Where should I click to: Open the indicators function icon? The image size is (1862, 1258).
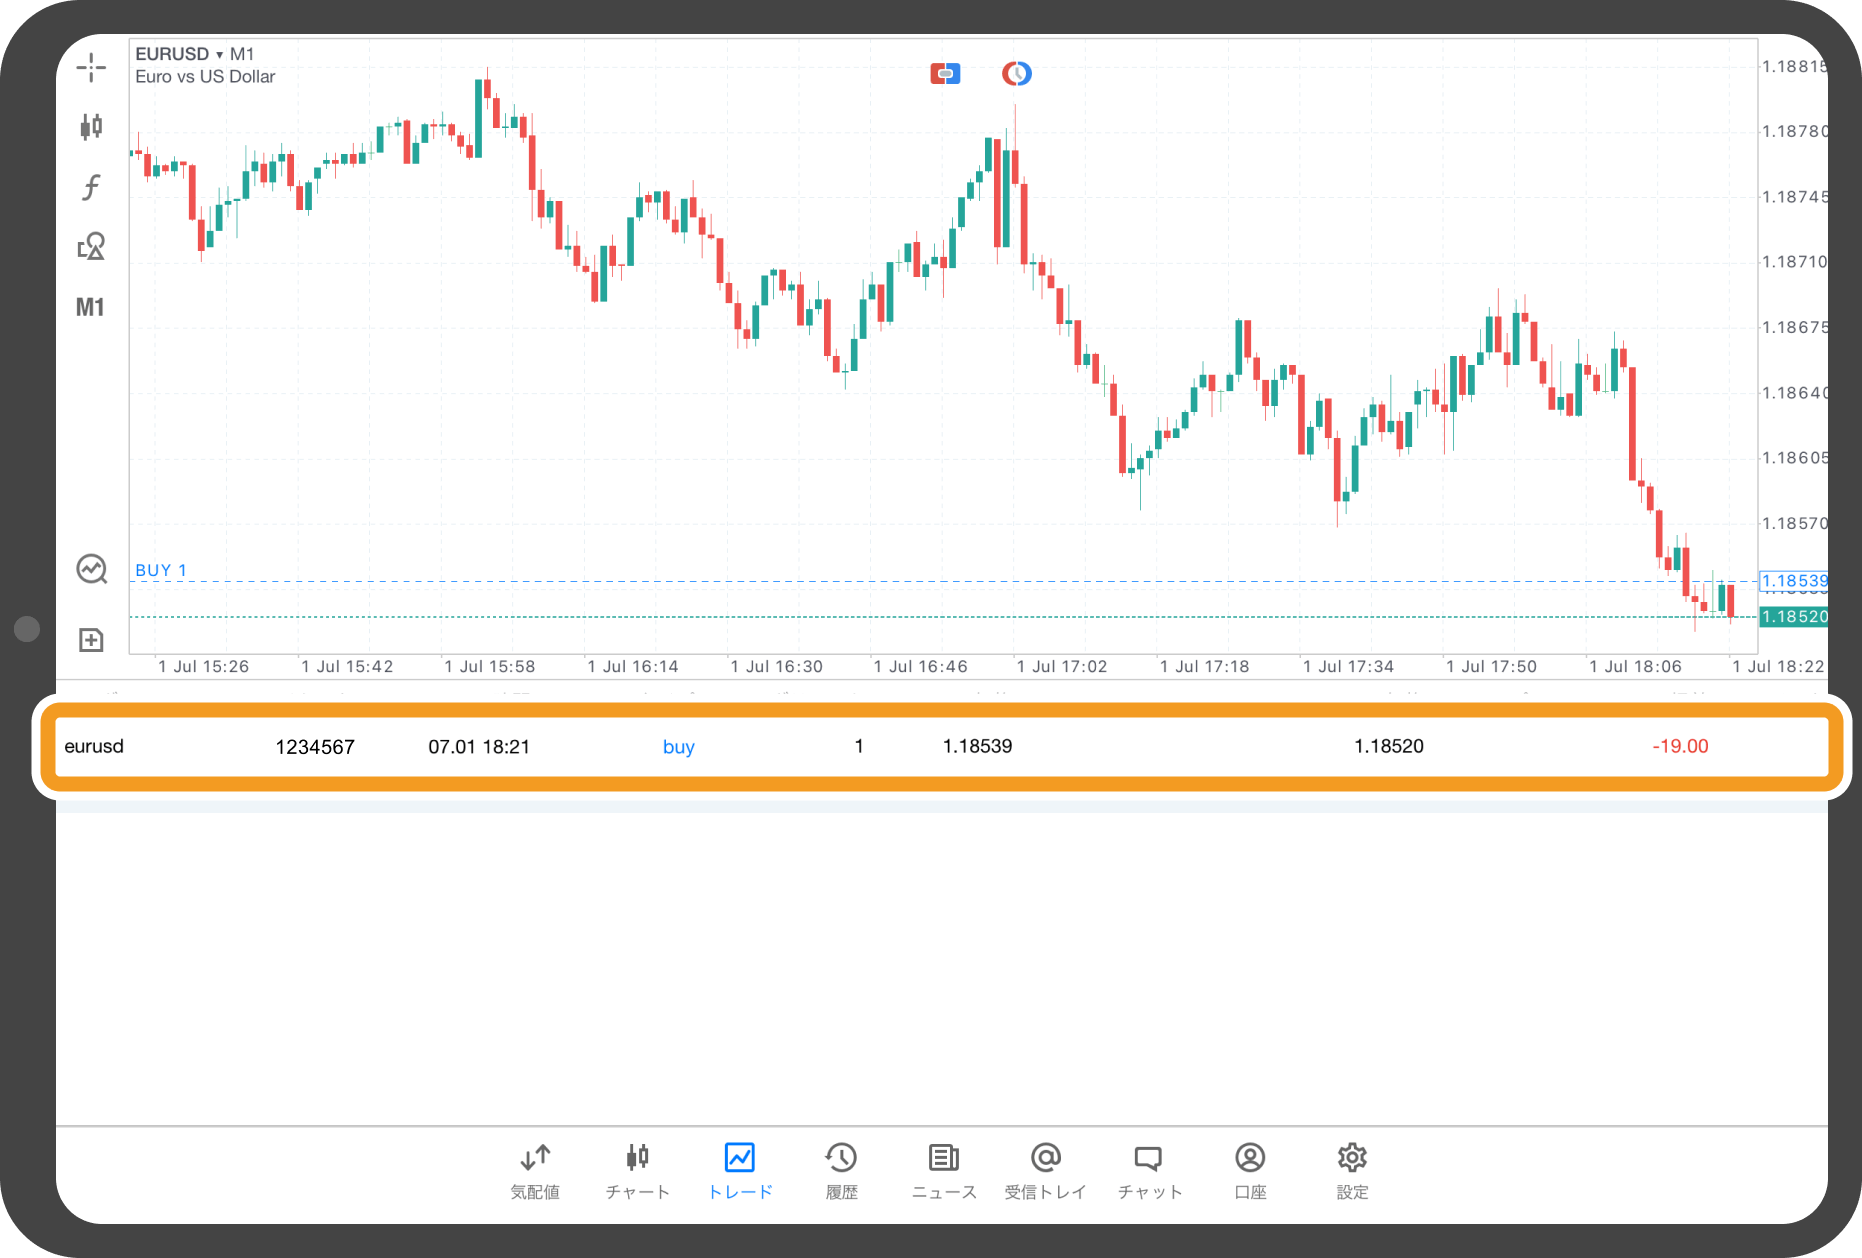[x=91, y=187]
